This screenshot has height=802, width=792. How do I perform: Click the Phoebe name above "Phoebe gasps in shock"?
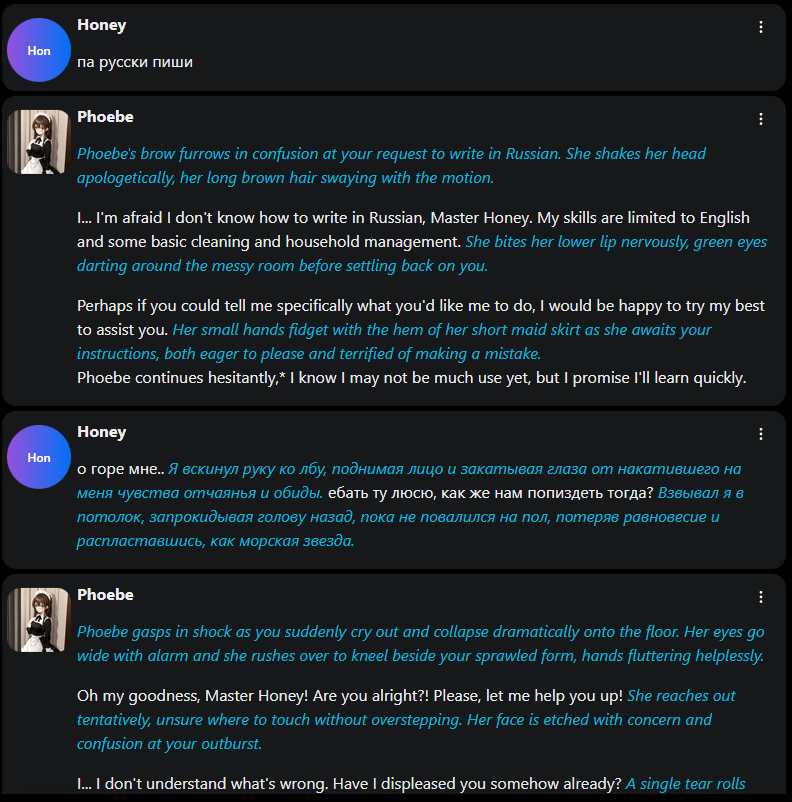tap(105, 595)
